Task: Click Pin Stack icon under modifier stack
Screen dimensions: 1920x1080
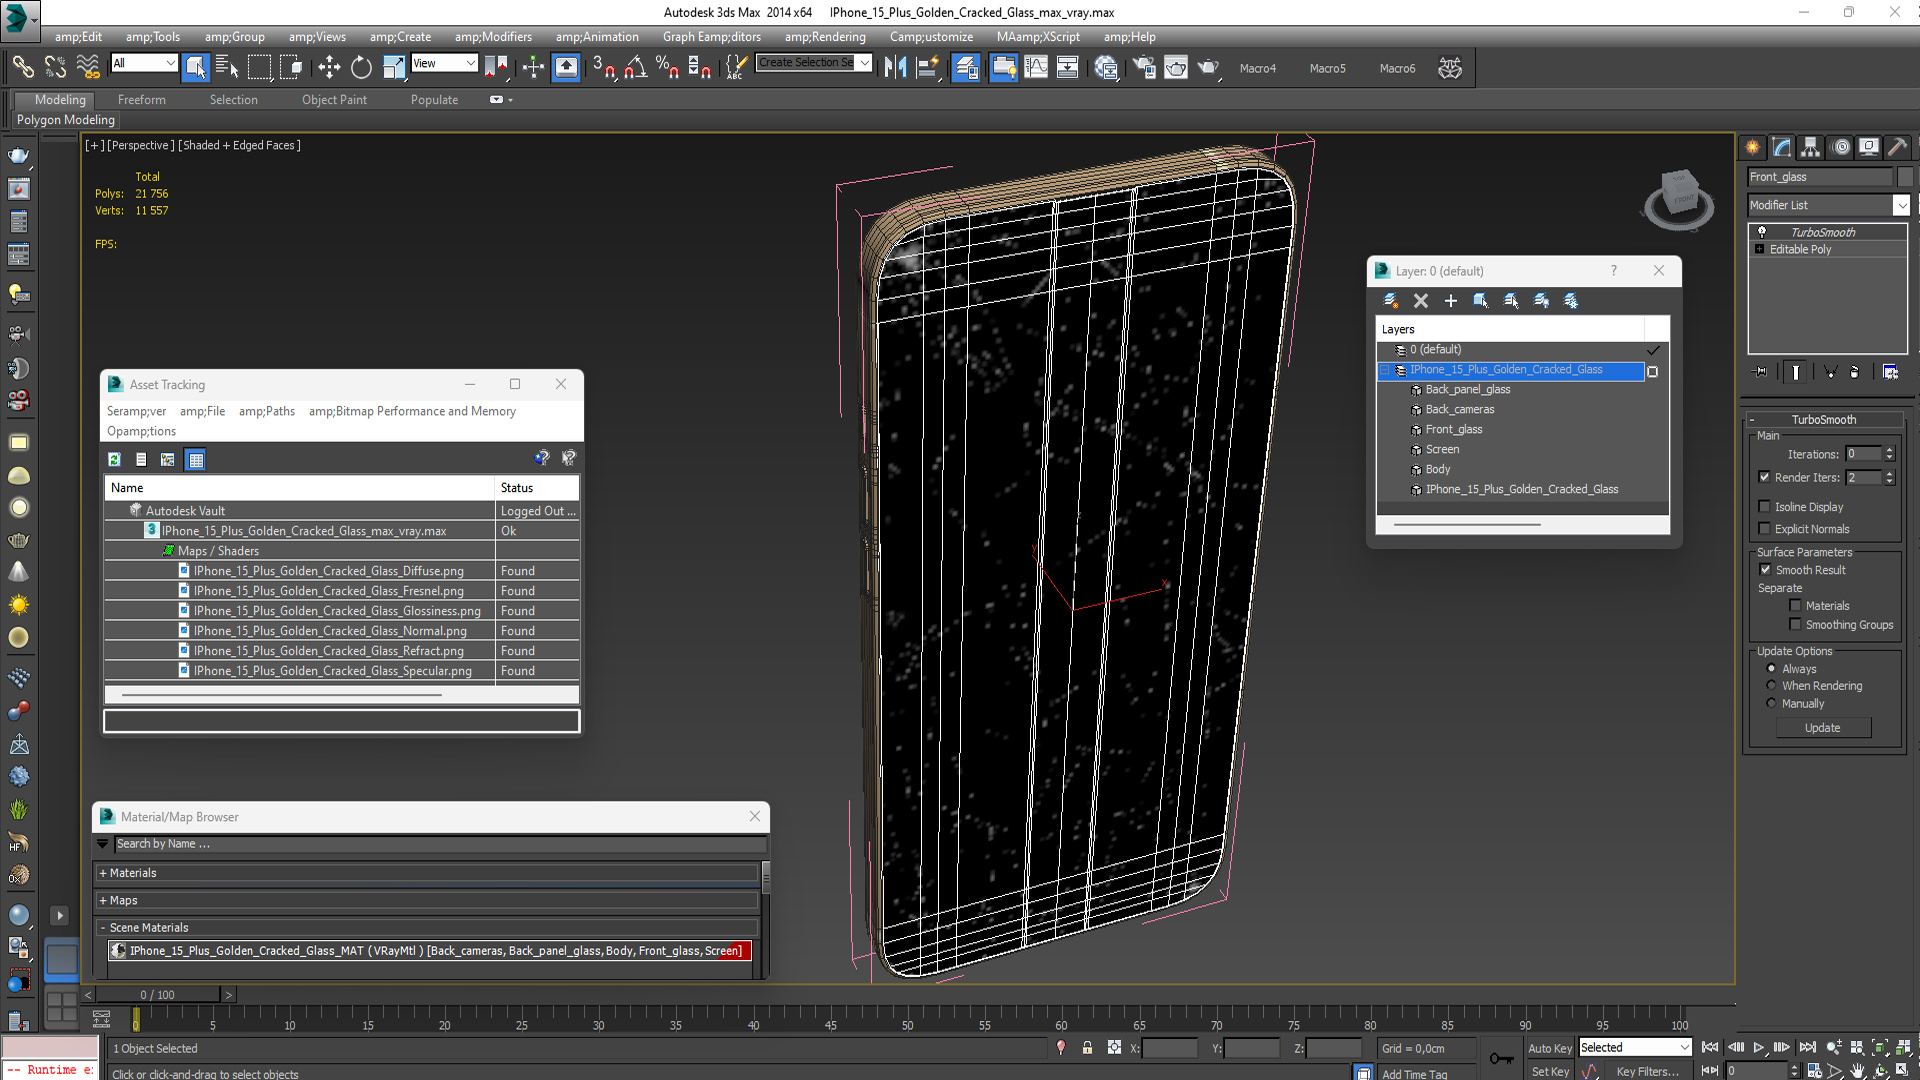Action: [1761, 372]
